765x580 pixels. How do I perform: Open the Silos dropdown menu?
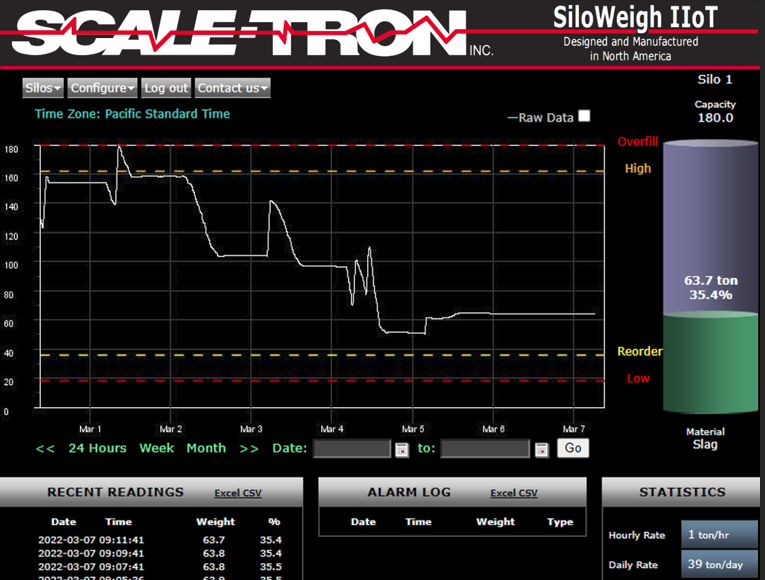(43, 88)
